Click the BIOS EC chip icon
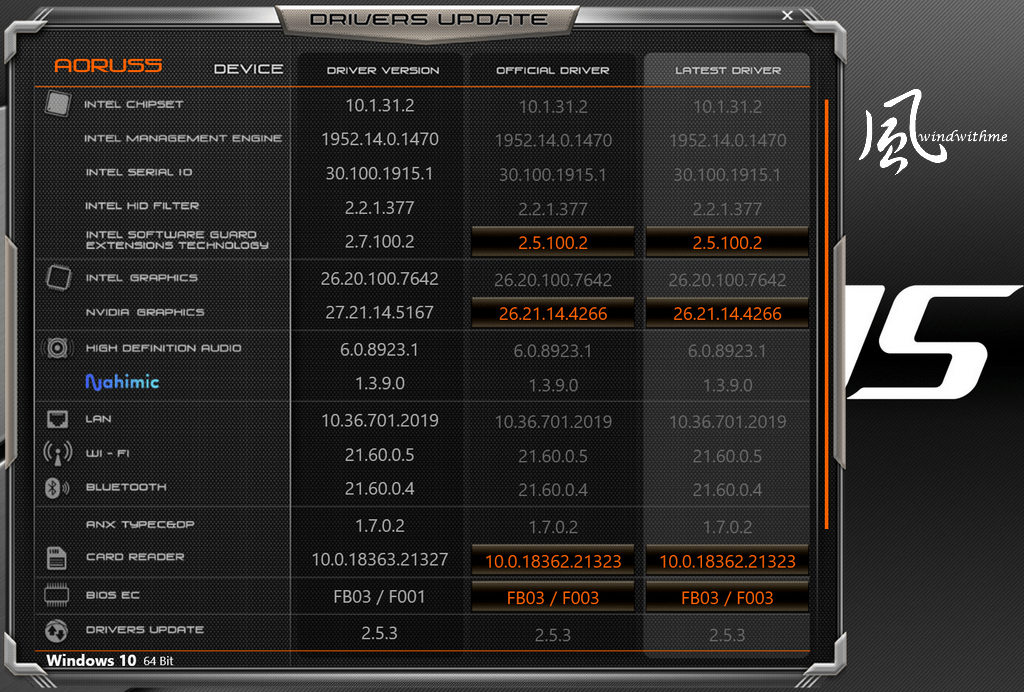1024x692 pixels. click(56, 595)
